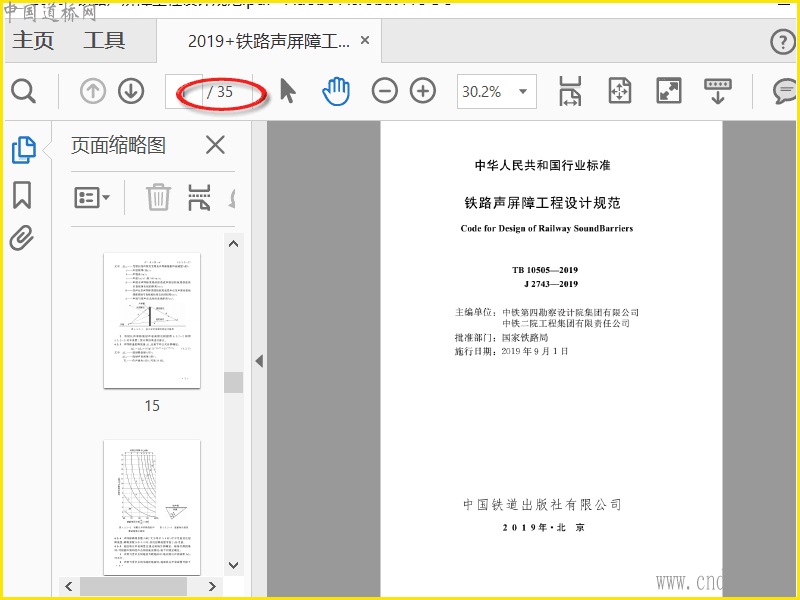The height and width of the screenshot is (600, 800).
Task: Click thumbnail horizontal scroll right arrow
Action: [212, 586]
